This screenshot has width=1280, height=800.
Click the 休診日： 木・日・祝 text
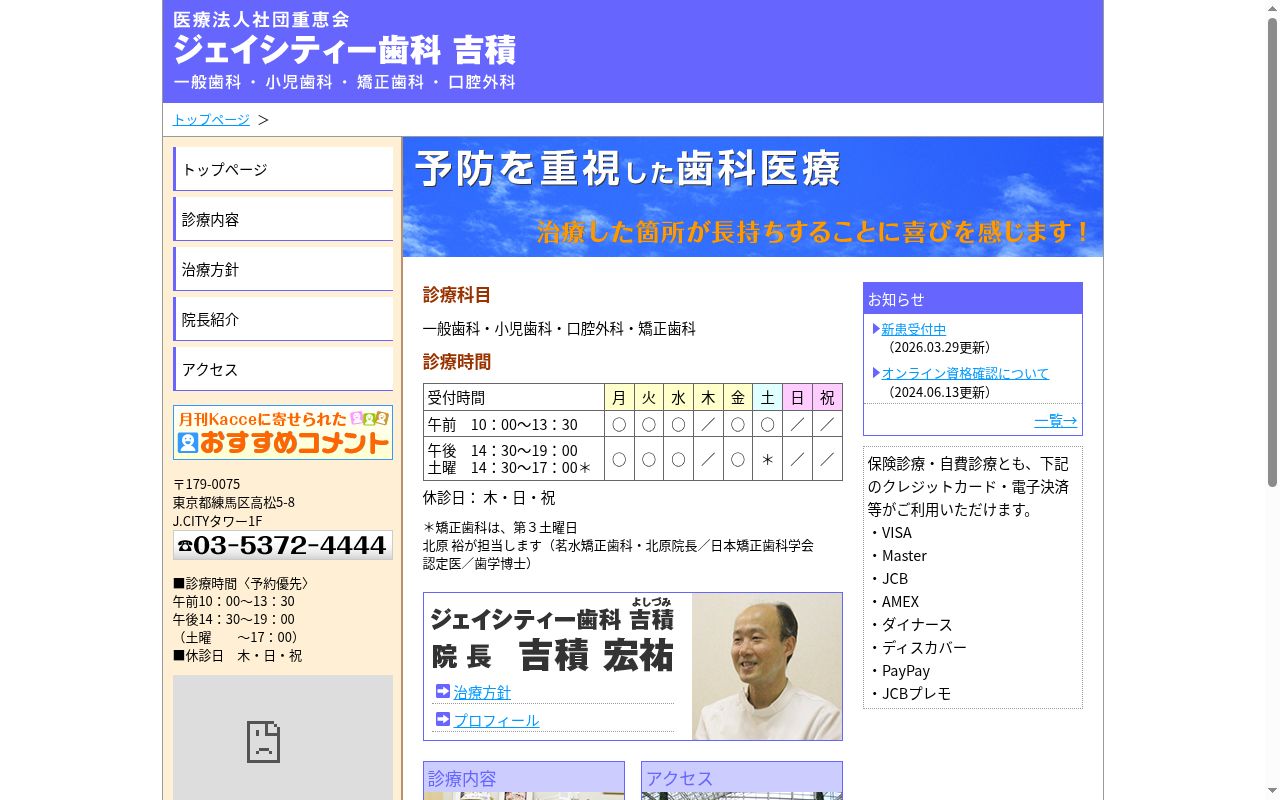click(489, 497)
